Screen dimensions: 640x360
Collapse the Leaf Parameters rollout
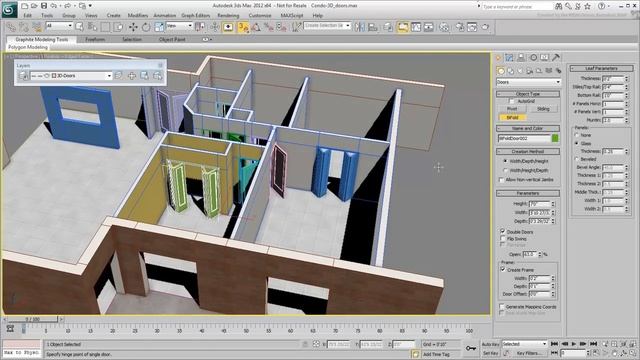602,68
